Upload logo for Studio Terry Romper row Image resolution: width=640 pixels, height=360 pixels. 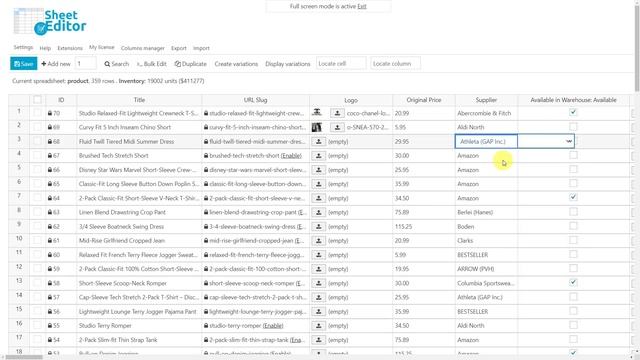pyautogui.click(x=318, y=325)
